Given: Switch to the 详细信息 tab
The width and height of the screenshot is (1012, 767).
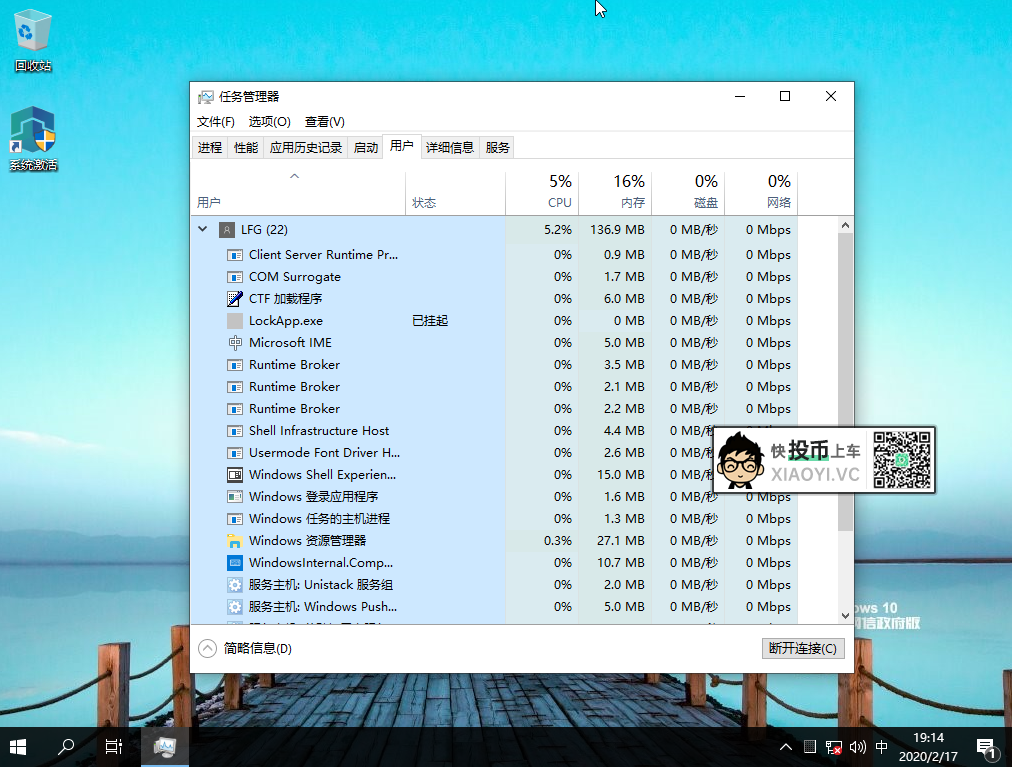Looking at the screenshot, I should point(450,148).
